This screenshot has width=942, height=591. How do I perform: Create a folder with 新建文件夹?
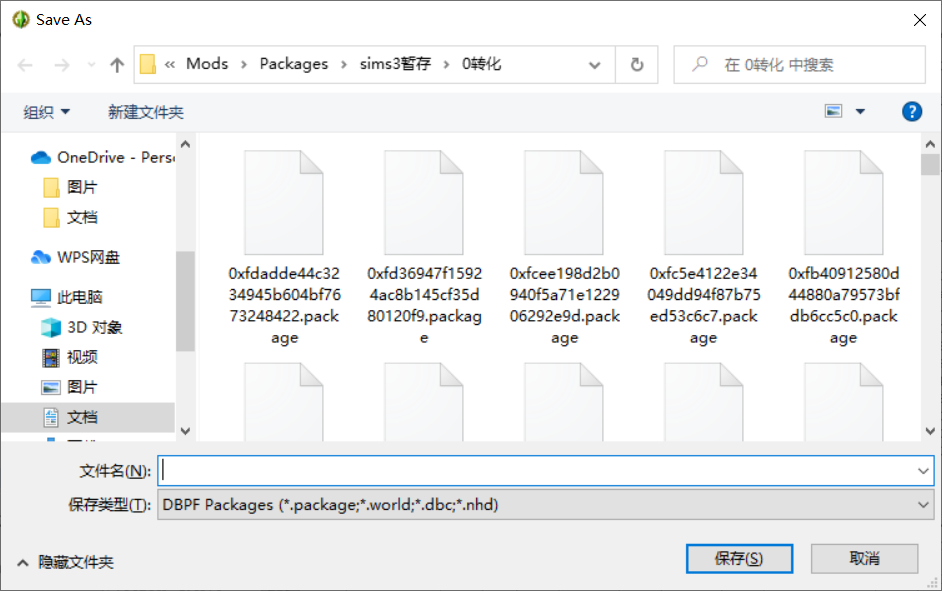(146, 112)
